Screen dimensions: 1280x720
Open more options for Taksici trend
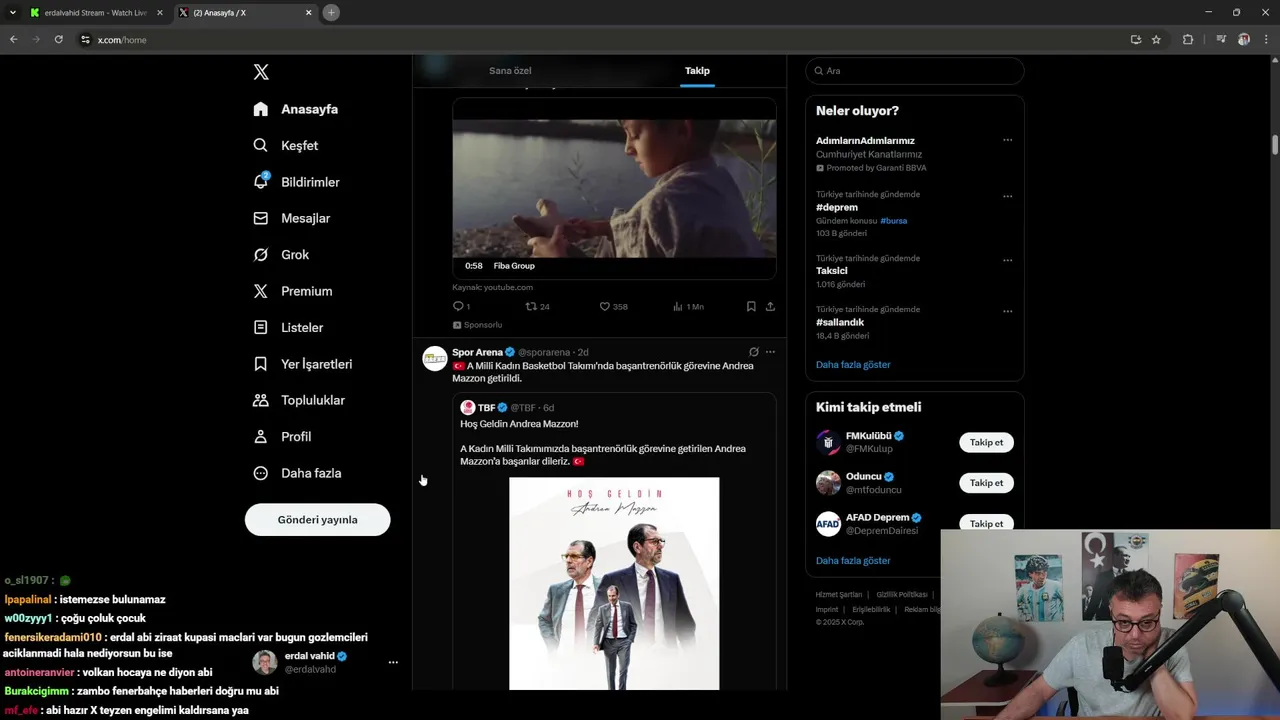(x=1007, y=260)
